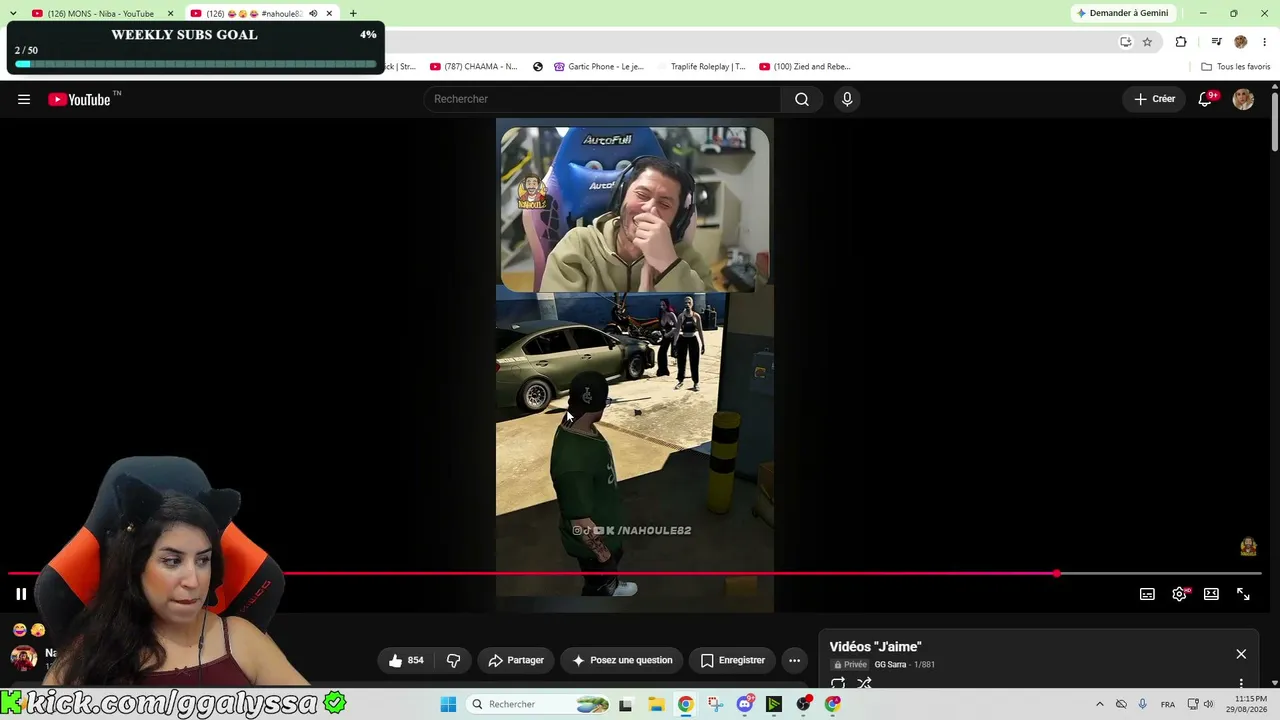This screenshot has height=720, width=1280.
Task: Seek on the red video progress bar
Action: (x=634, y=573)
